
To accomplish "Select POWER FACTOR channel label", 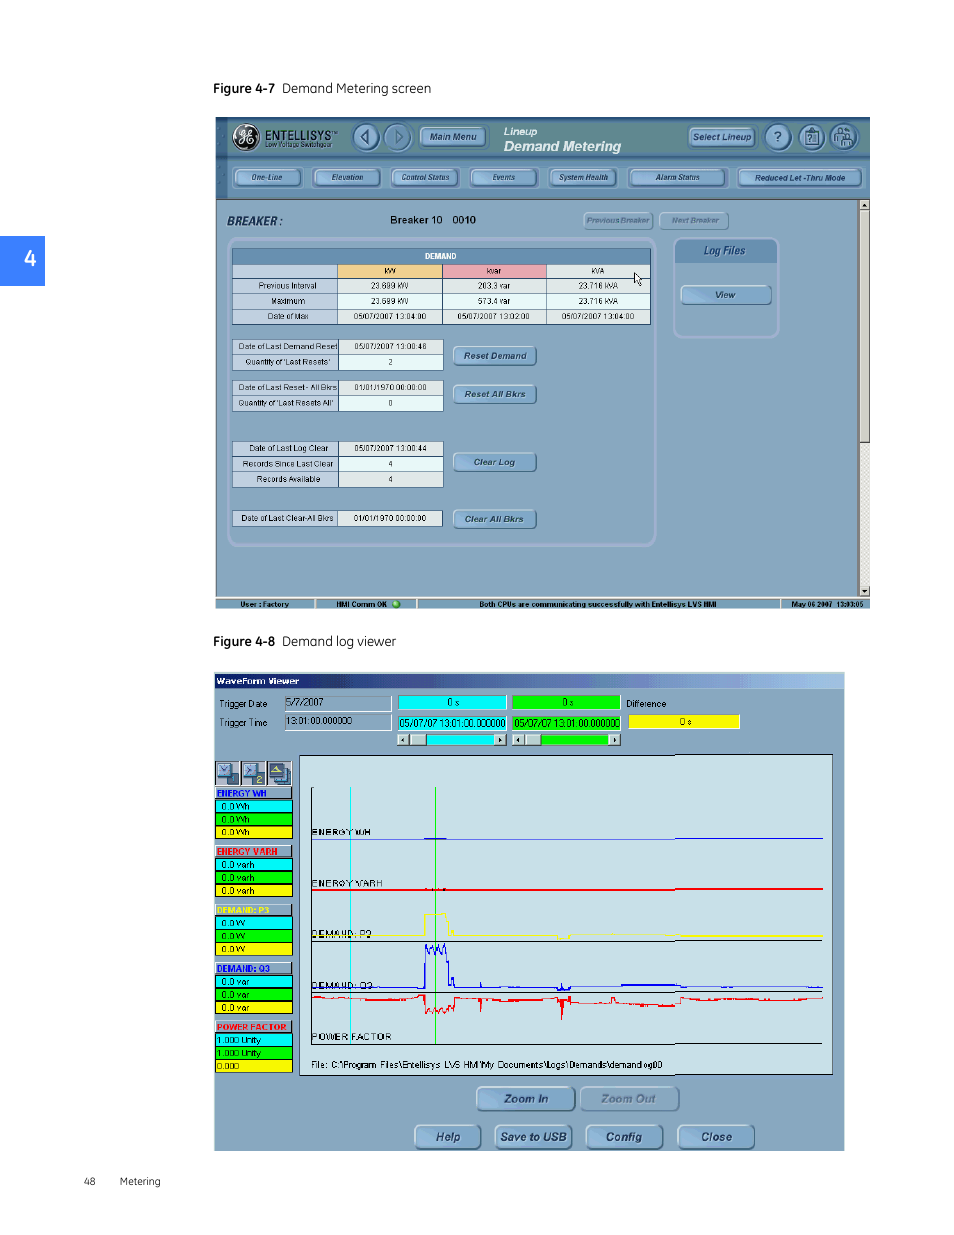I will [253, 1027].
